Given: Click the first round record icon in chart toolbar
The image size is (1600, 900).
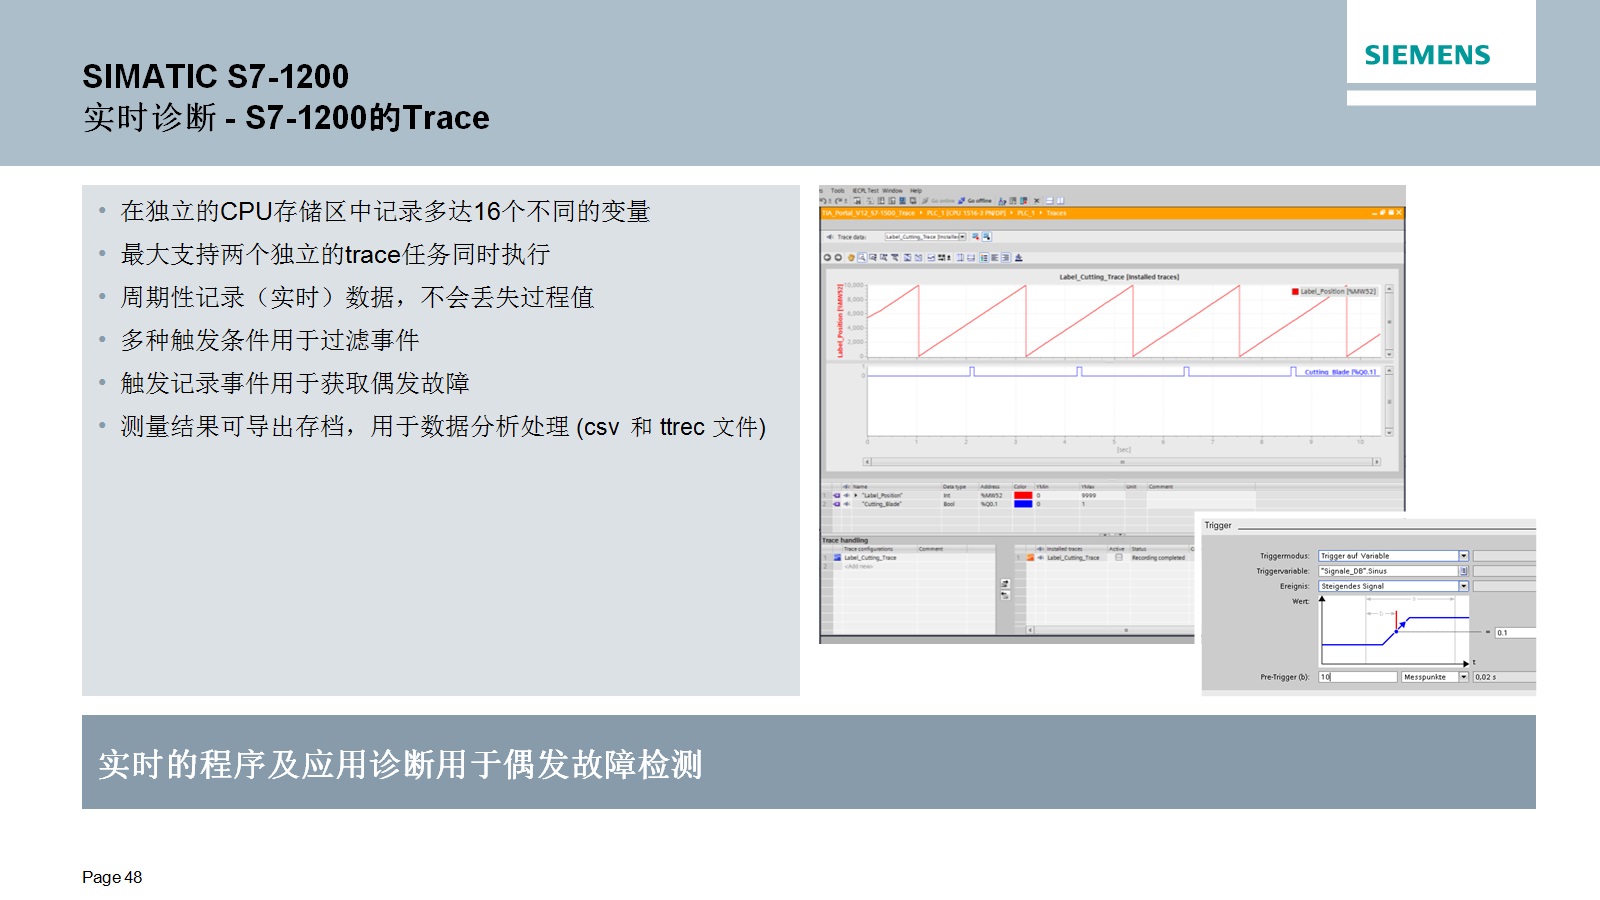Looking at the screenshot, I should 827,258.
